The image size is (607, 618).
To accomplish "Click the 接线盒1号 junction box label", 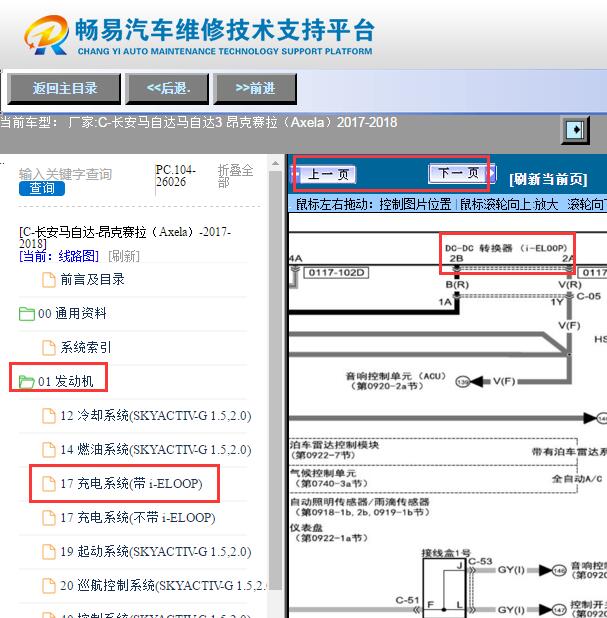I will (446, 553).
